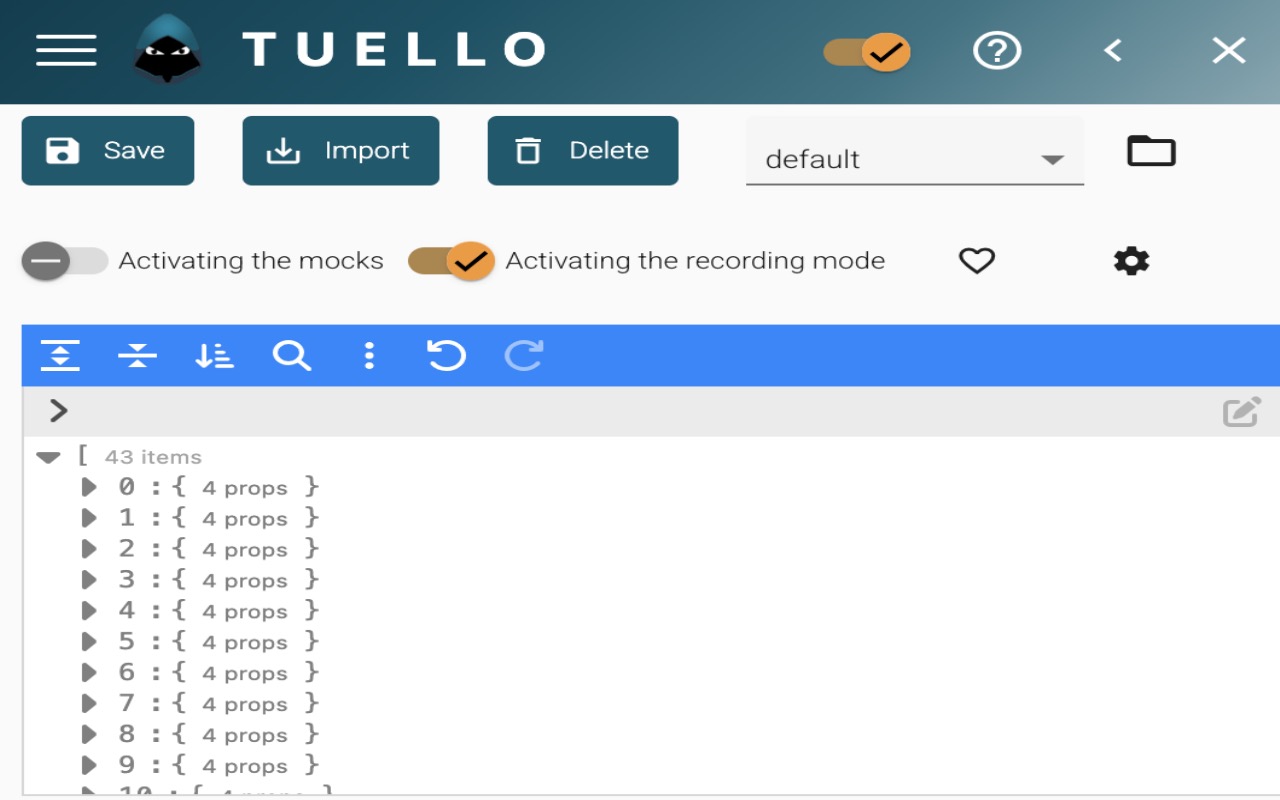This screenshot has height=800, width=1280.
Task: Open the favorites heart icon
Action: pos(978,261)
